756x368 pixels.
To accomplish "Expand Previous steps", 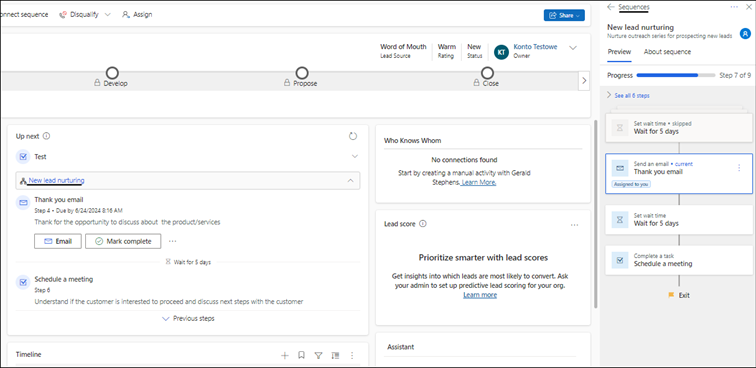I will [x=189, y=318].
